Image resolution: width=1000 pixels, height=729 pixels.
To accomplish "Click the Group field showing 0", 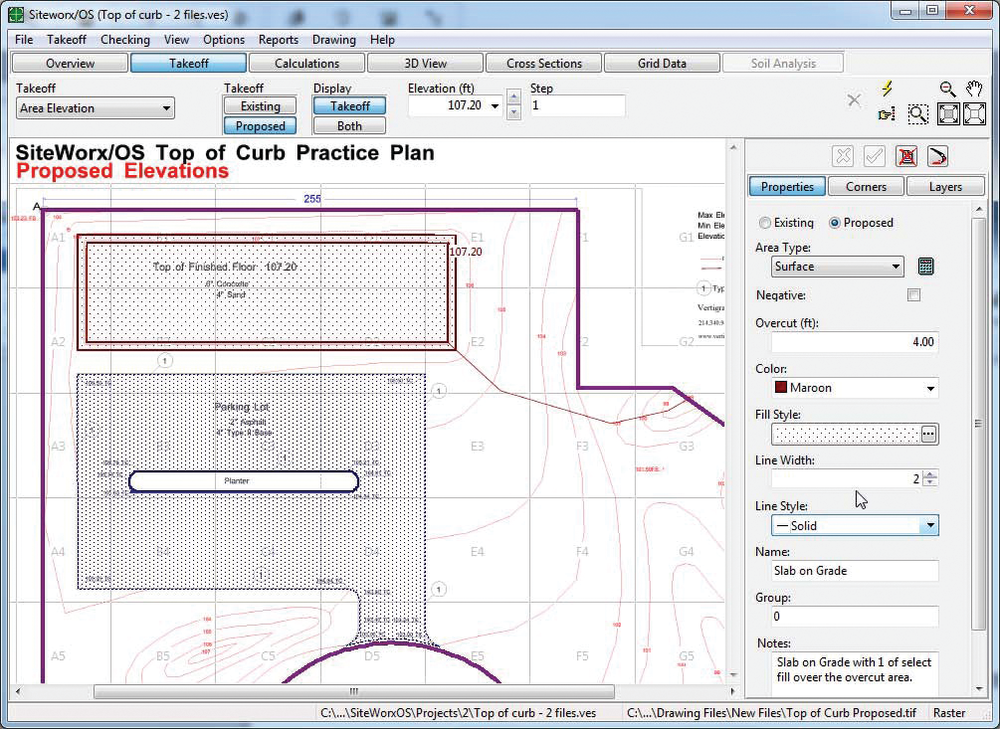I will click(x=855, y=616).
